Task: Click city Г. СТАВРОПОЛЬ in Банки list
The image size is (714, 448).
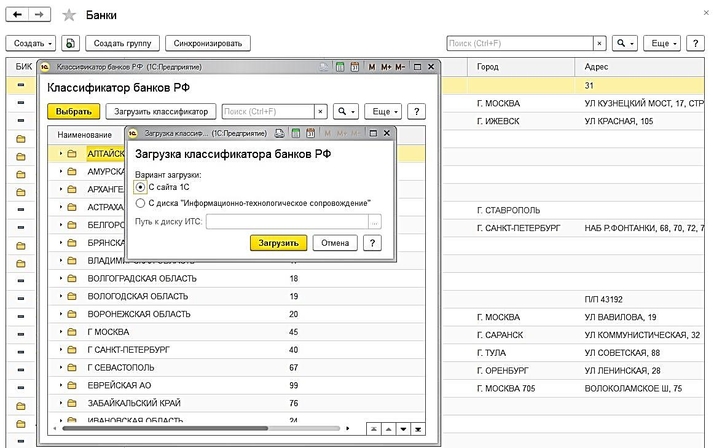Action: [x=508, y=210]
